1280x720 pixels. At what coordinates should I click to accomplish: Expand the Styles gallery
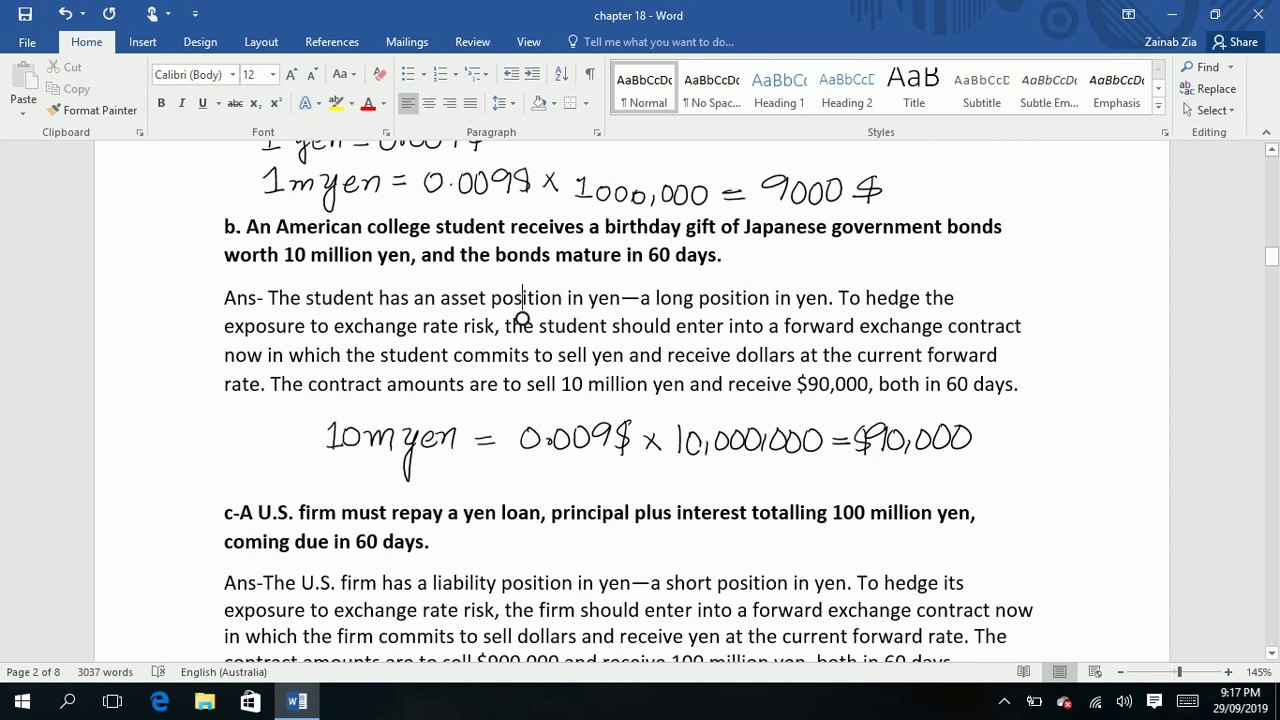(1158, 105)
